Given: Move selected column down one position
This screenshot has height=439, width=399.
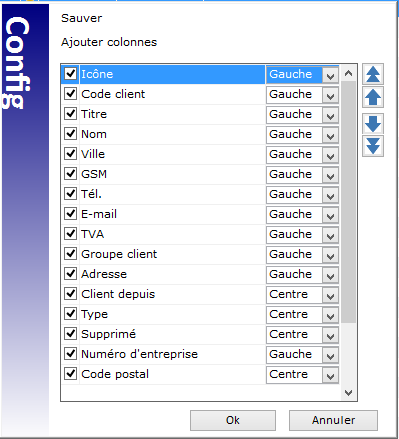Looking at the screenshot, I should [373, 124].
